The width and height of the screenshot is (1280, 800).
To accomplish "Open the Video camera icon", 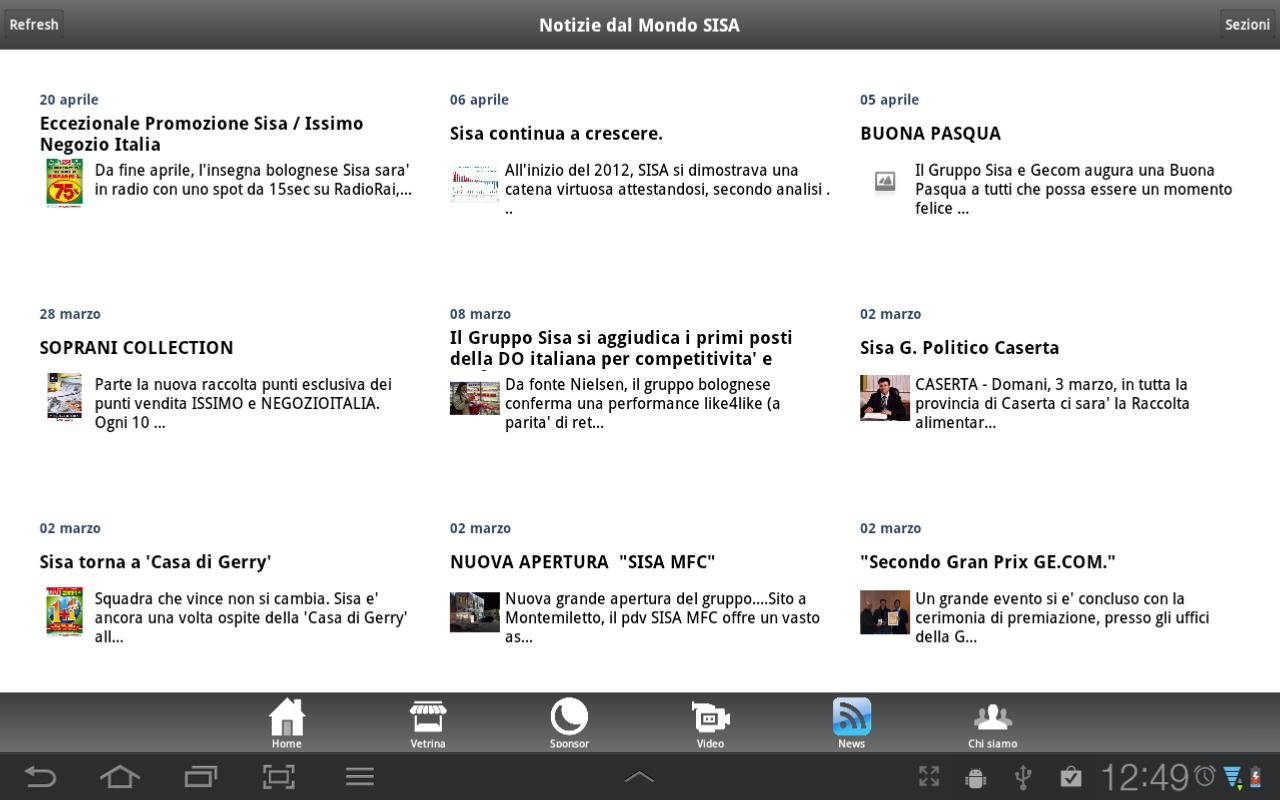I will pos(710,718).
